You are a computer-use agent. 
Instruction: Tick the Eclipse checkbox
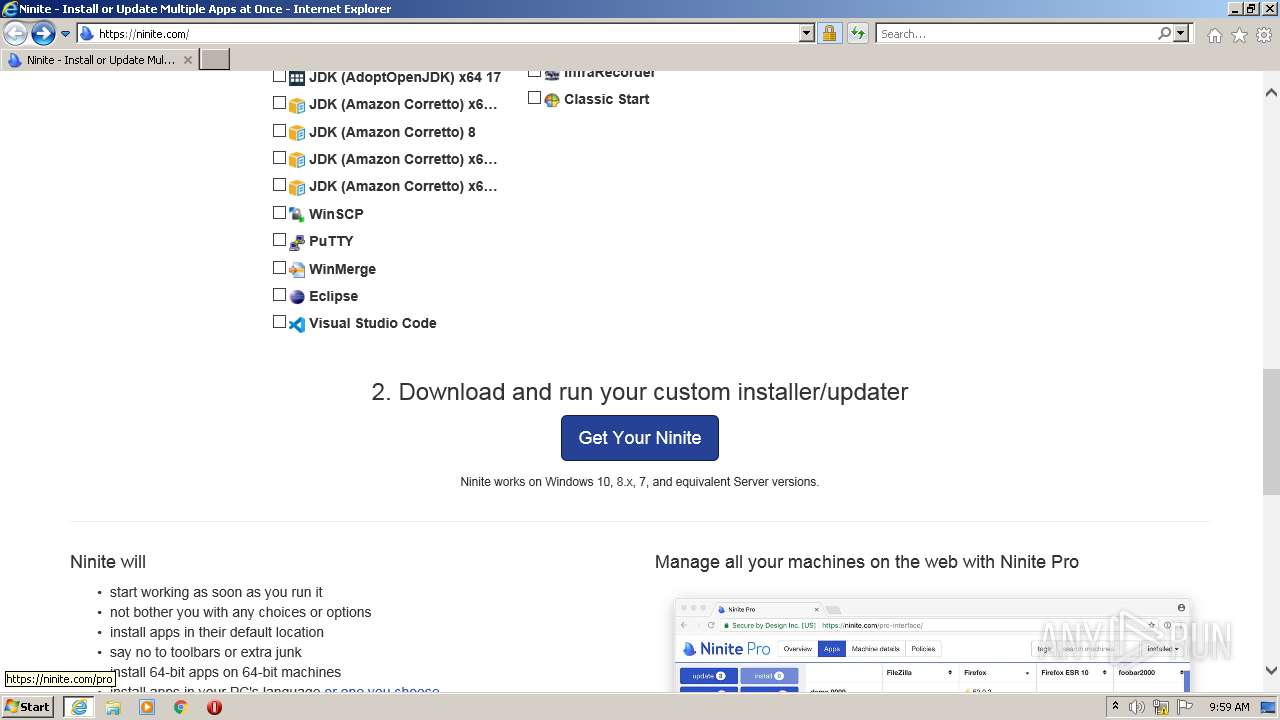coord(280,295)
